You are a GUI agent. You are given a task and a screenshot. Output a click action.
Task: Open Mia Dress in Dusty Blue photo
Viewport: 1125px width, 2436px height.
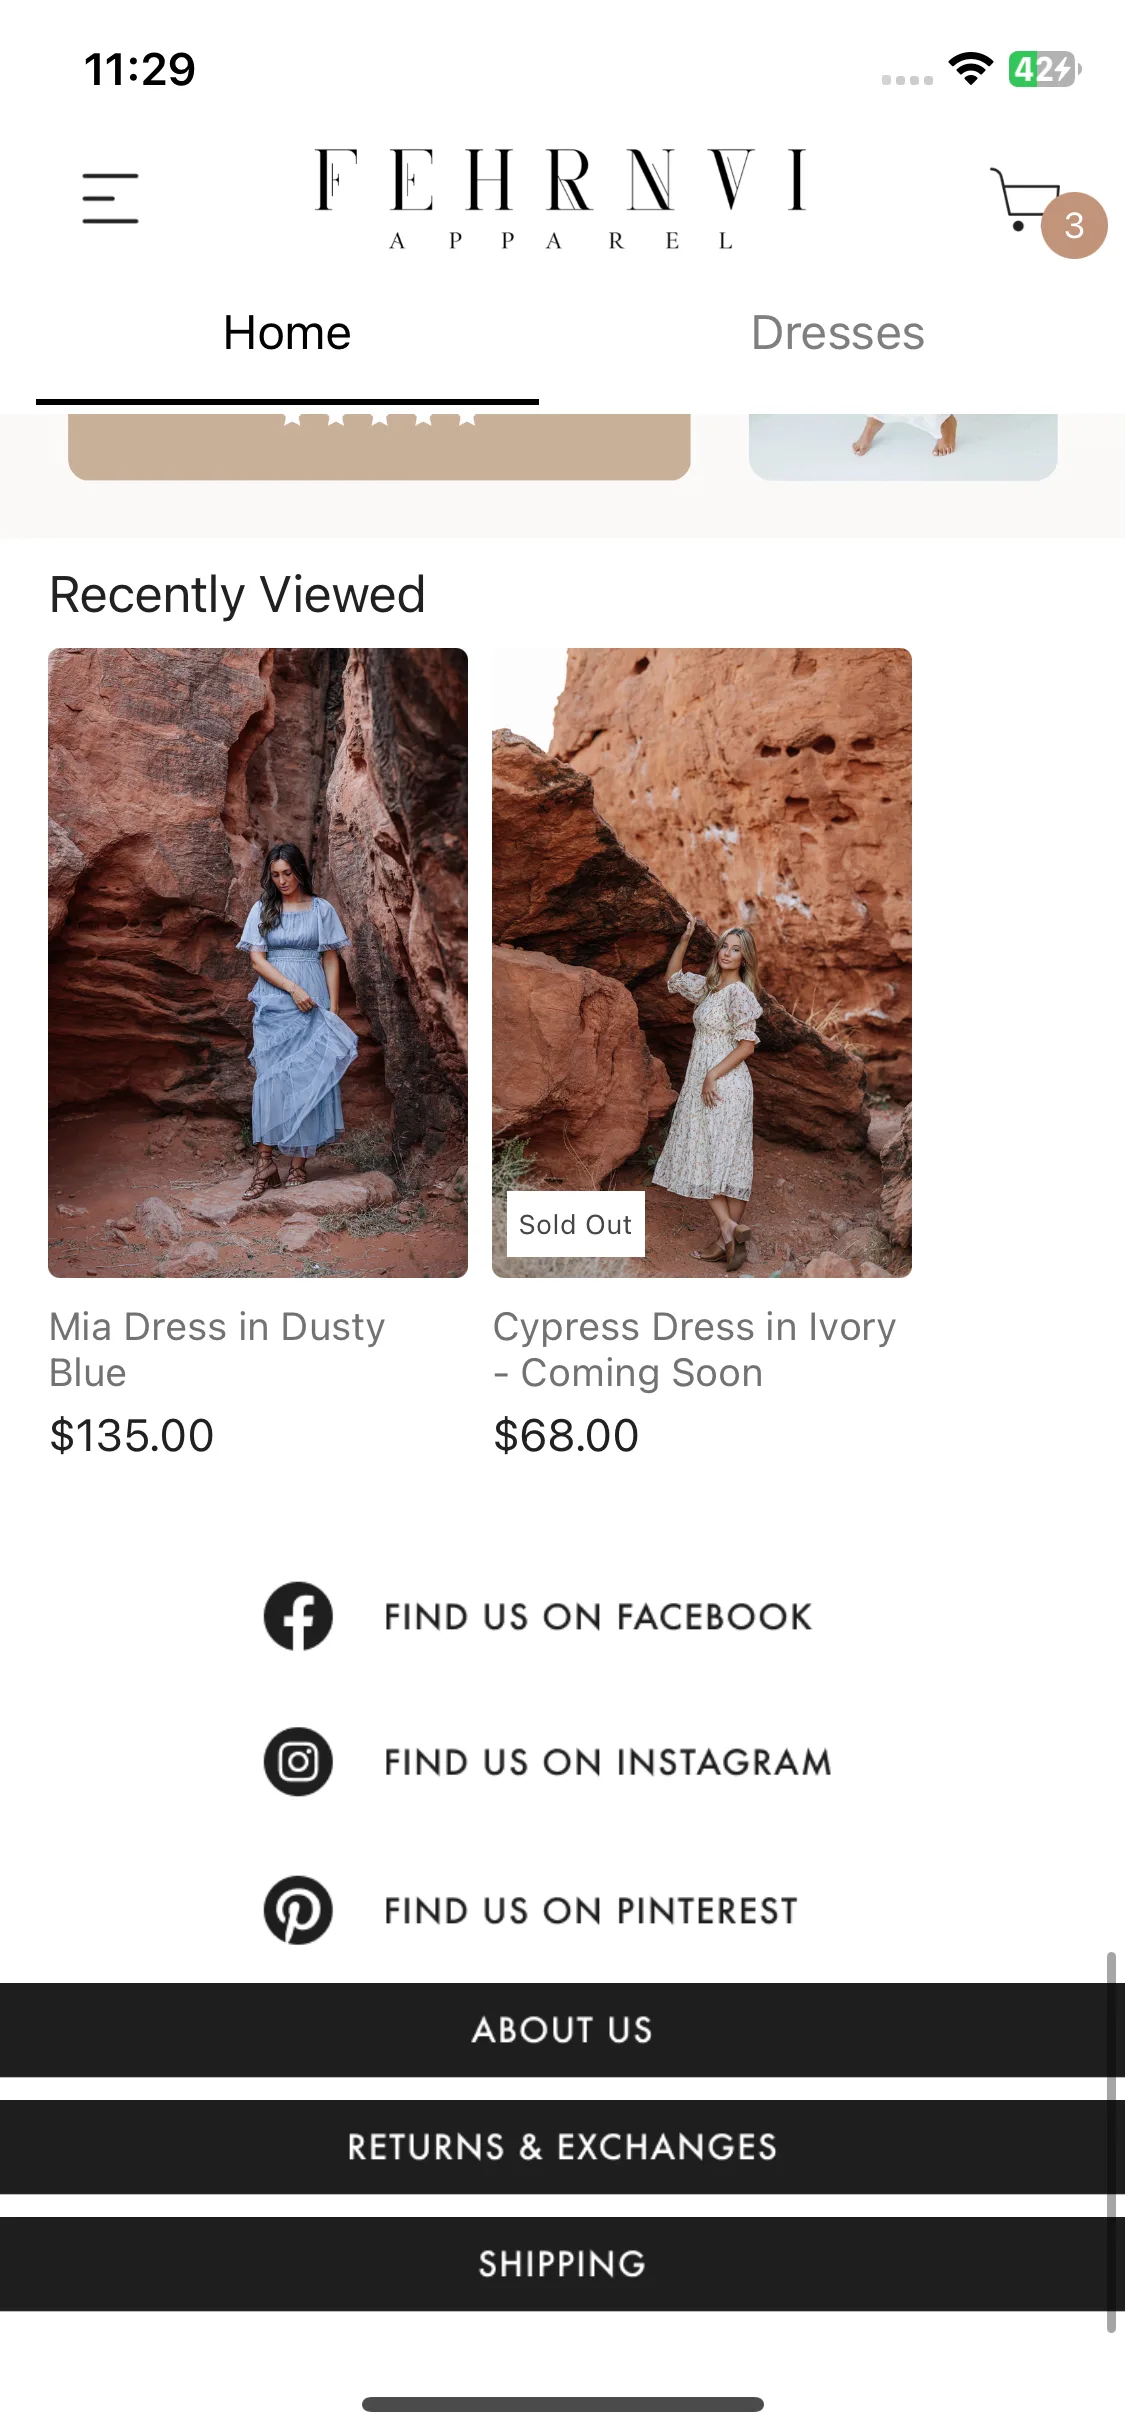pos(258,962)
